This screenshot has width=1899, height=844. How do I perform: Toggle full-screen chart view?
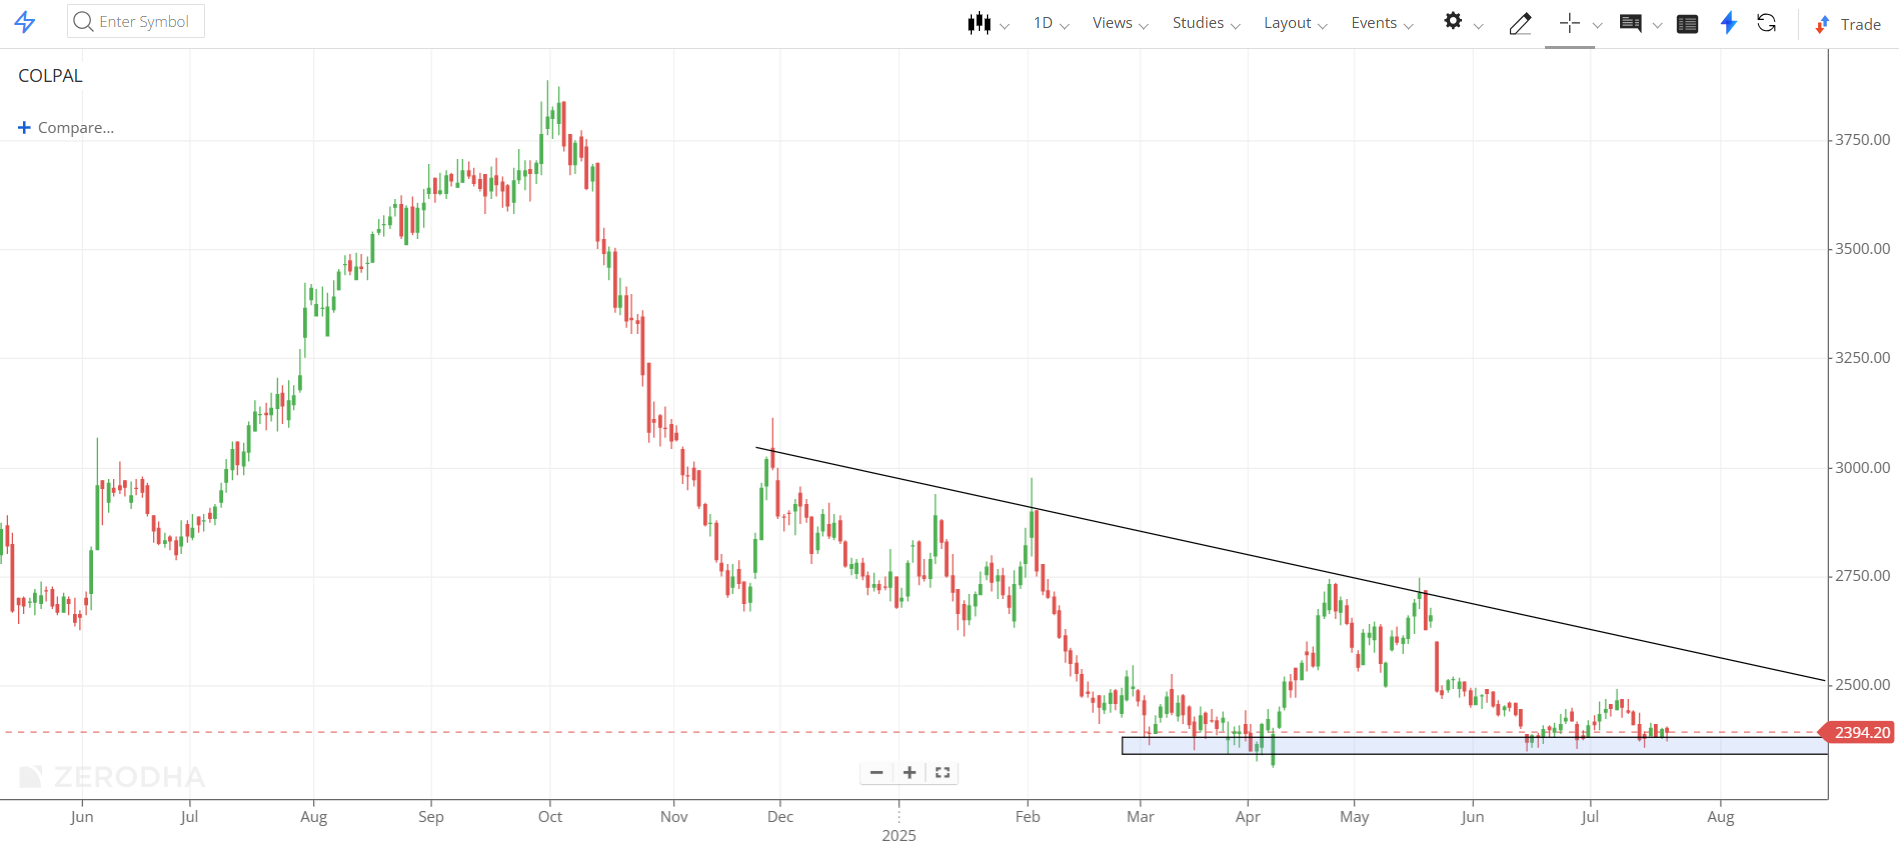coord(942,772)
